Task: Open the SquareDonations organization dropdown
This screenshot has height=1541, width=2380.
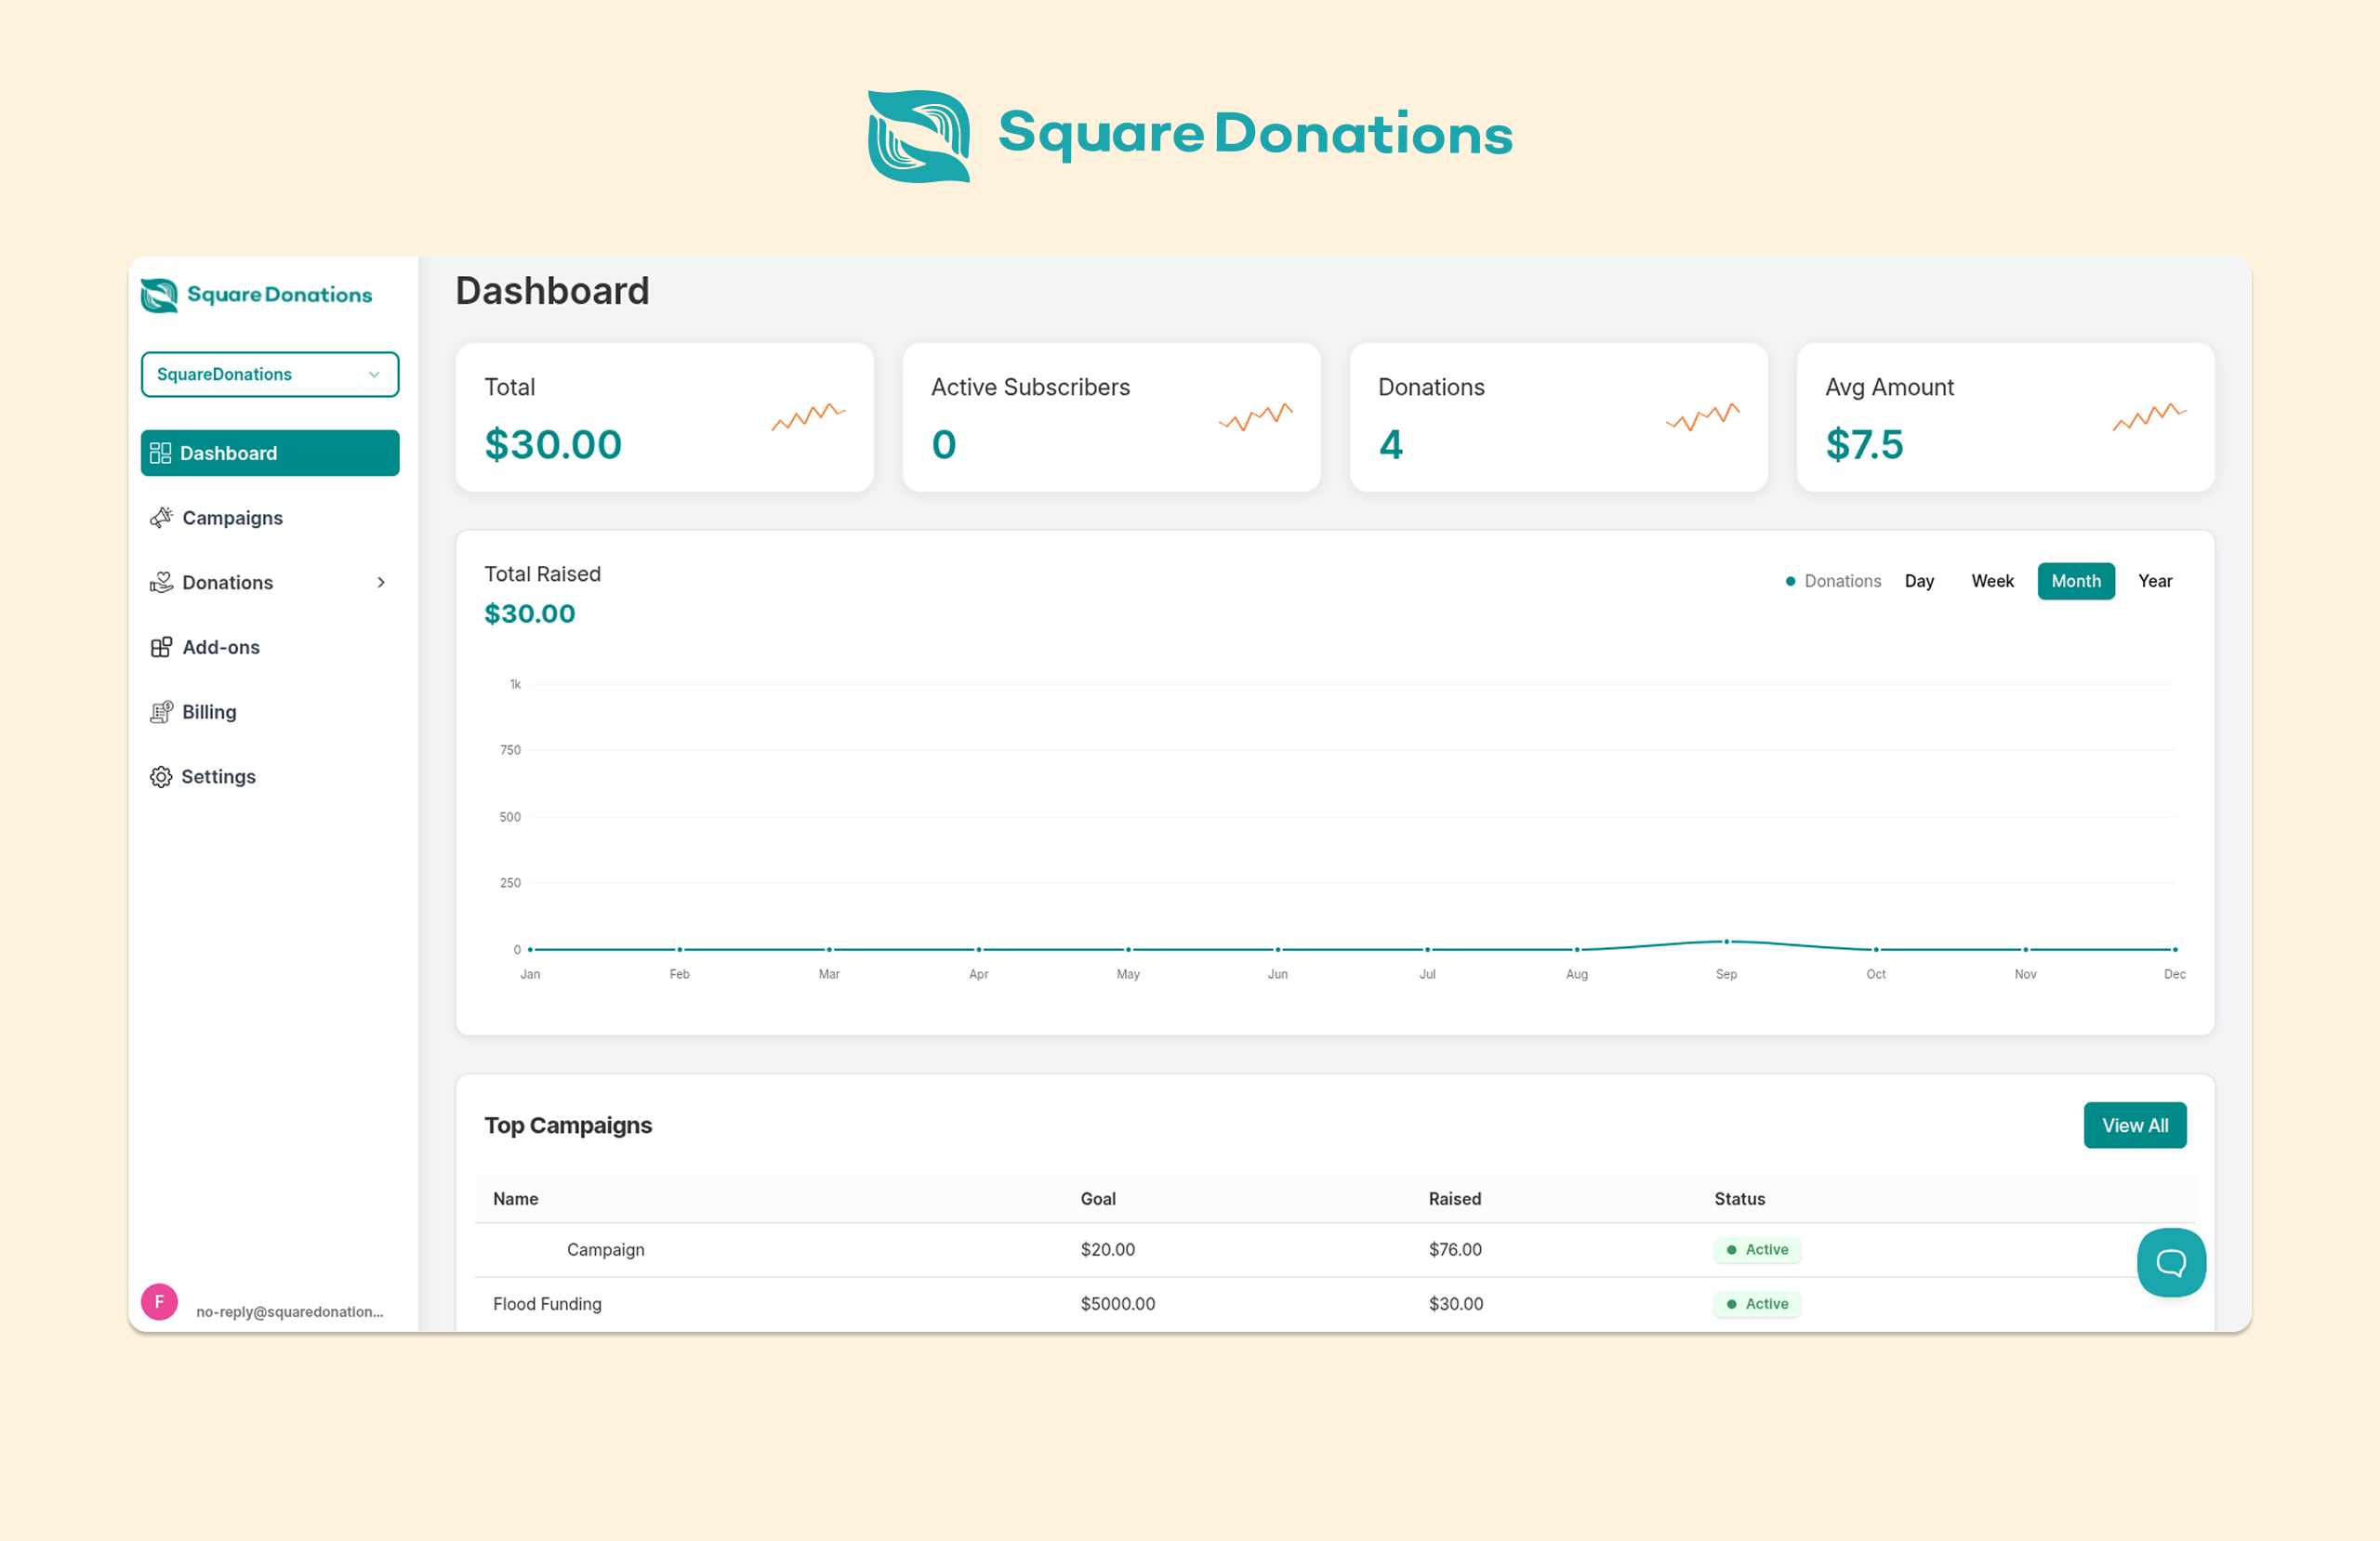Action: click(269, 374)
